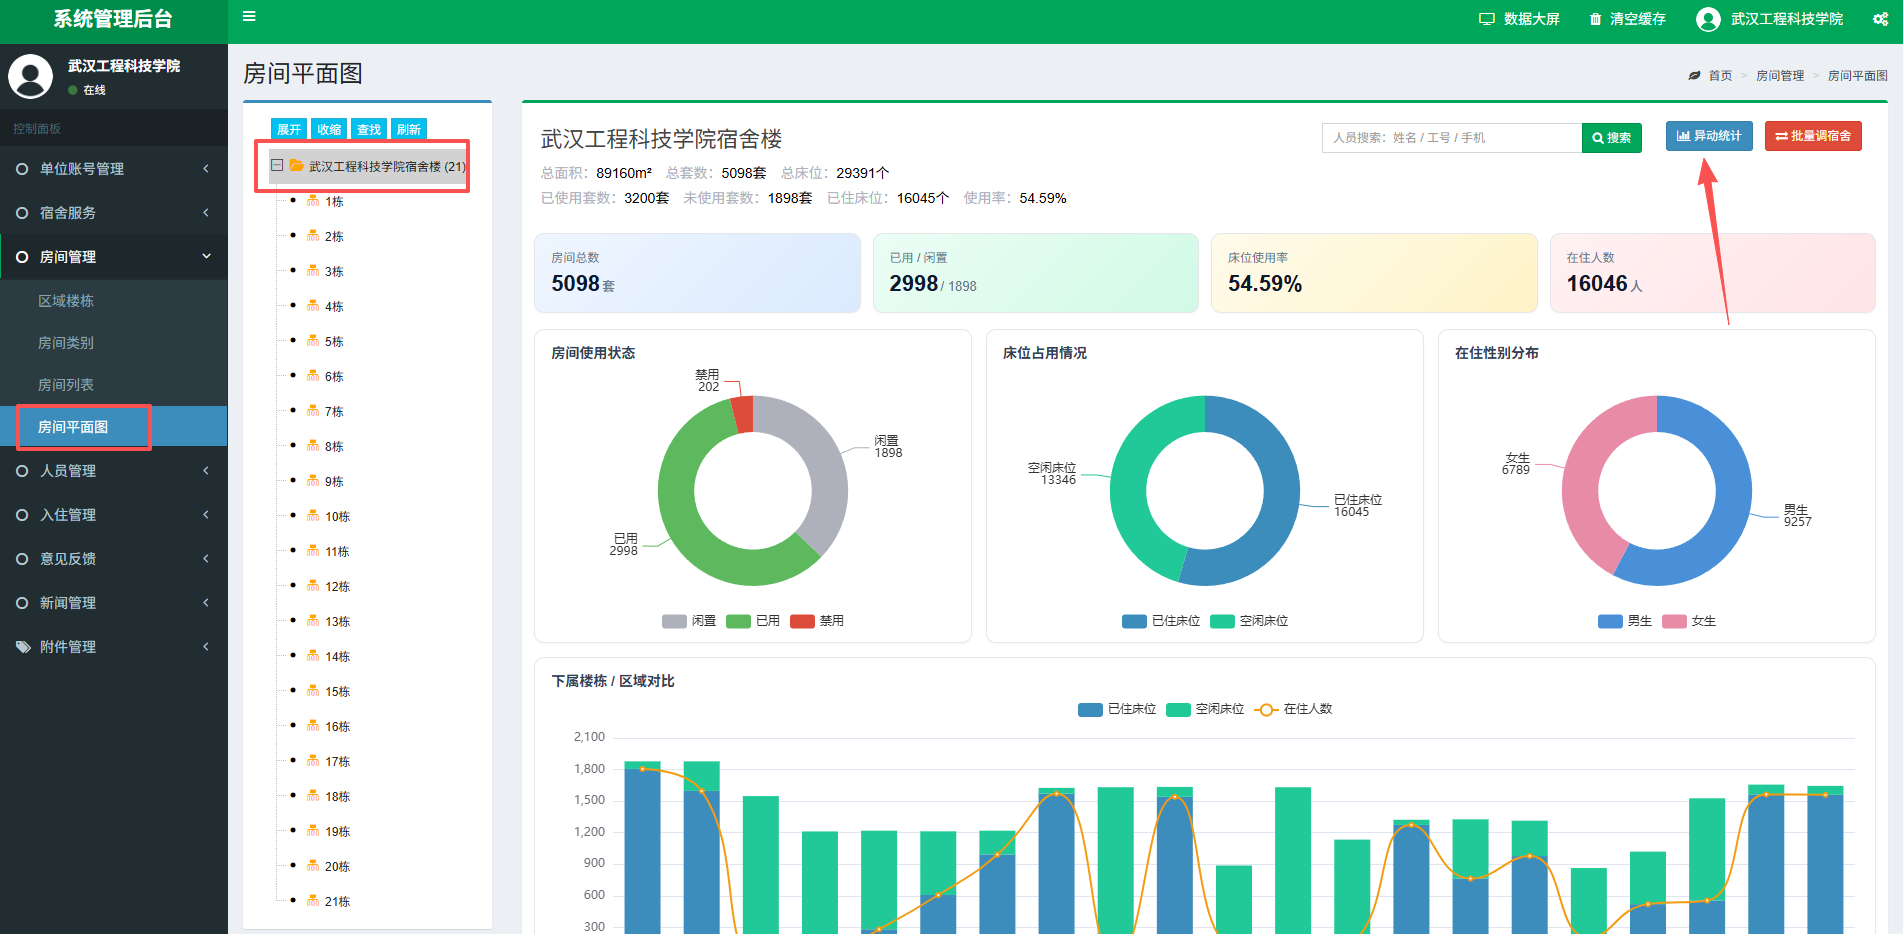Click the circle icon beside 入住管理
Image resolution: width=1904 pixels, height=934 pixels.
[x=22, y=515]
